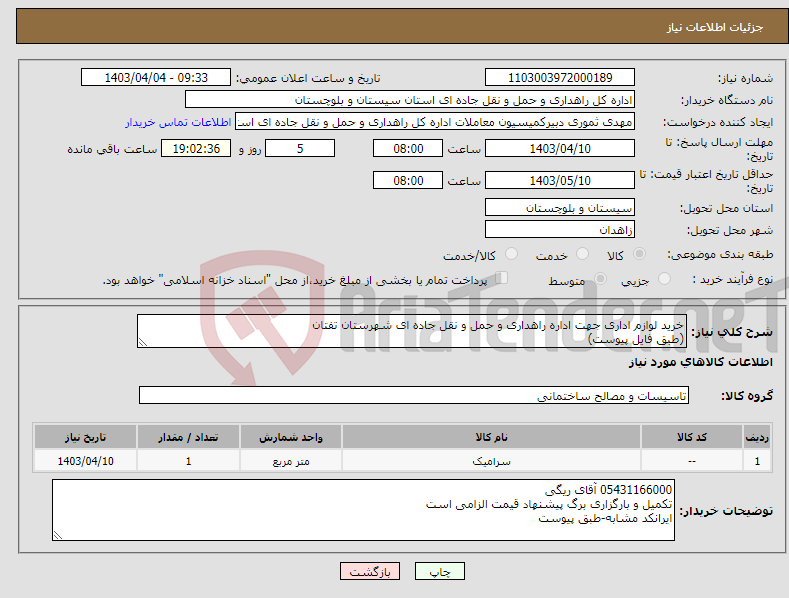Click the request creator field مهدی ثموری
Screen dimensions: 789x598
click(435, 122)
